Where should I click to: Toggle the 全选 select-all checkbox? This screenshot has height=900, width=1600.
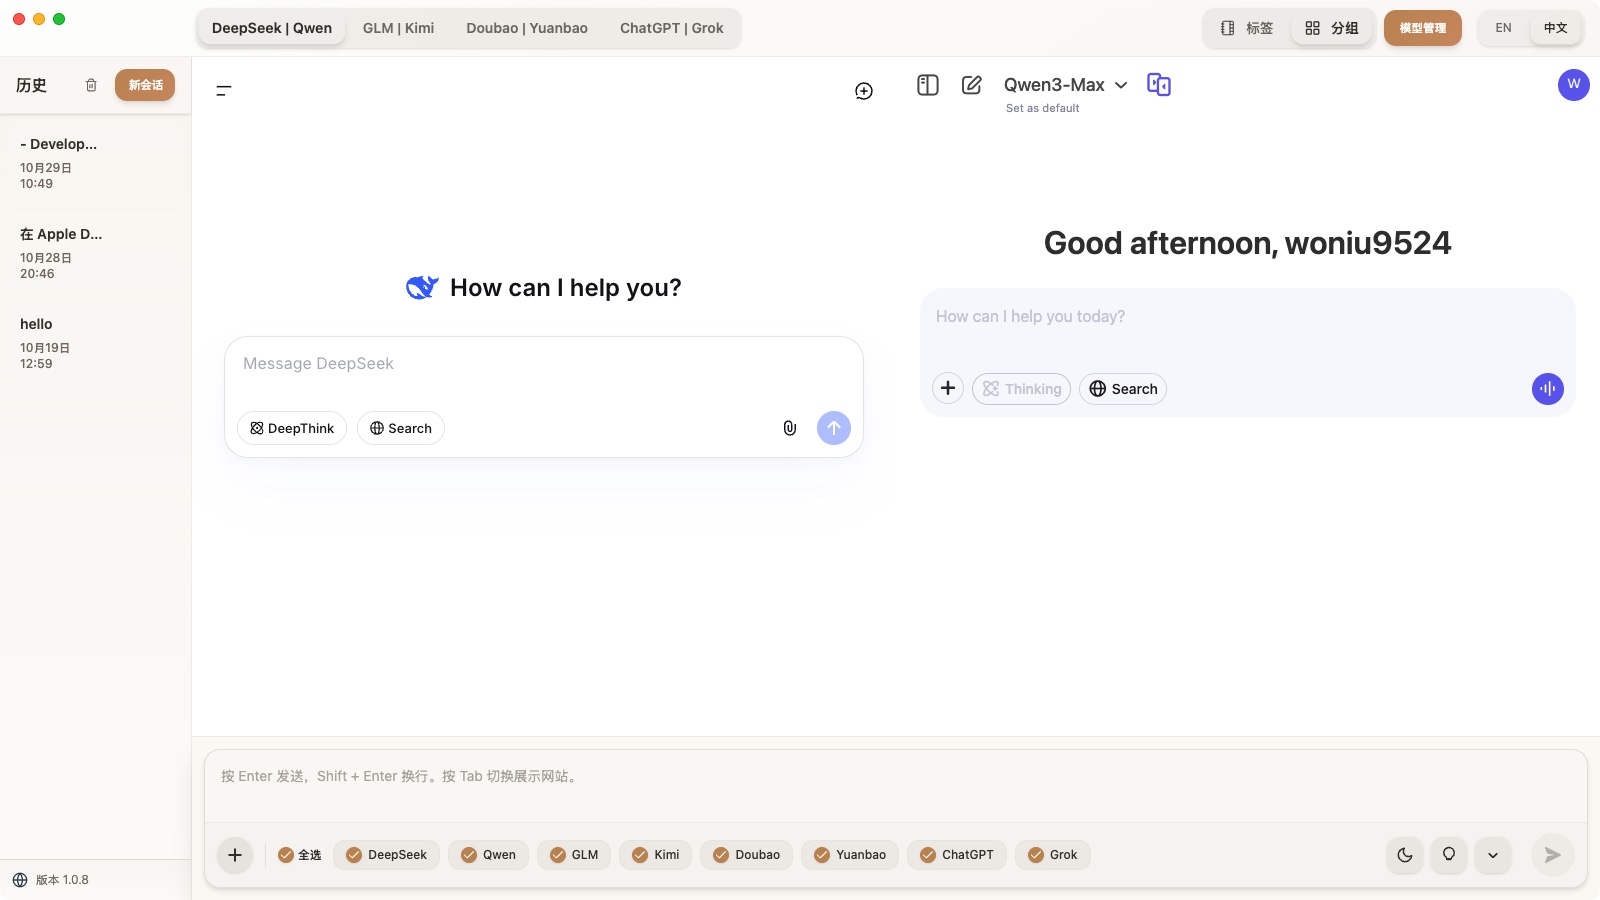pyautogui.click(x=286, y=855)
